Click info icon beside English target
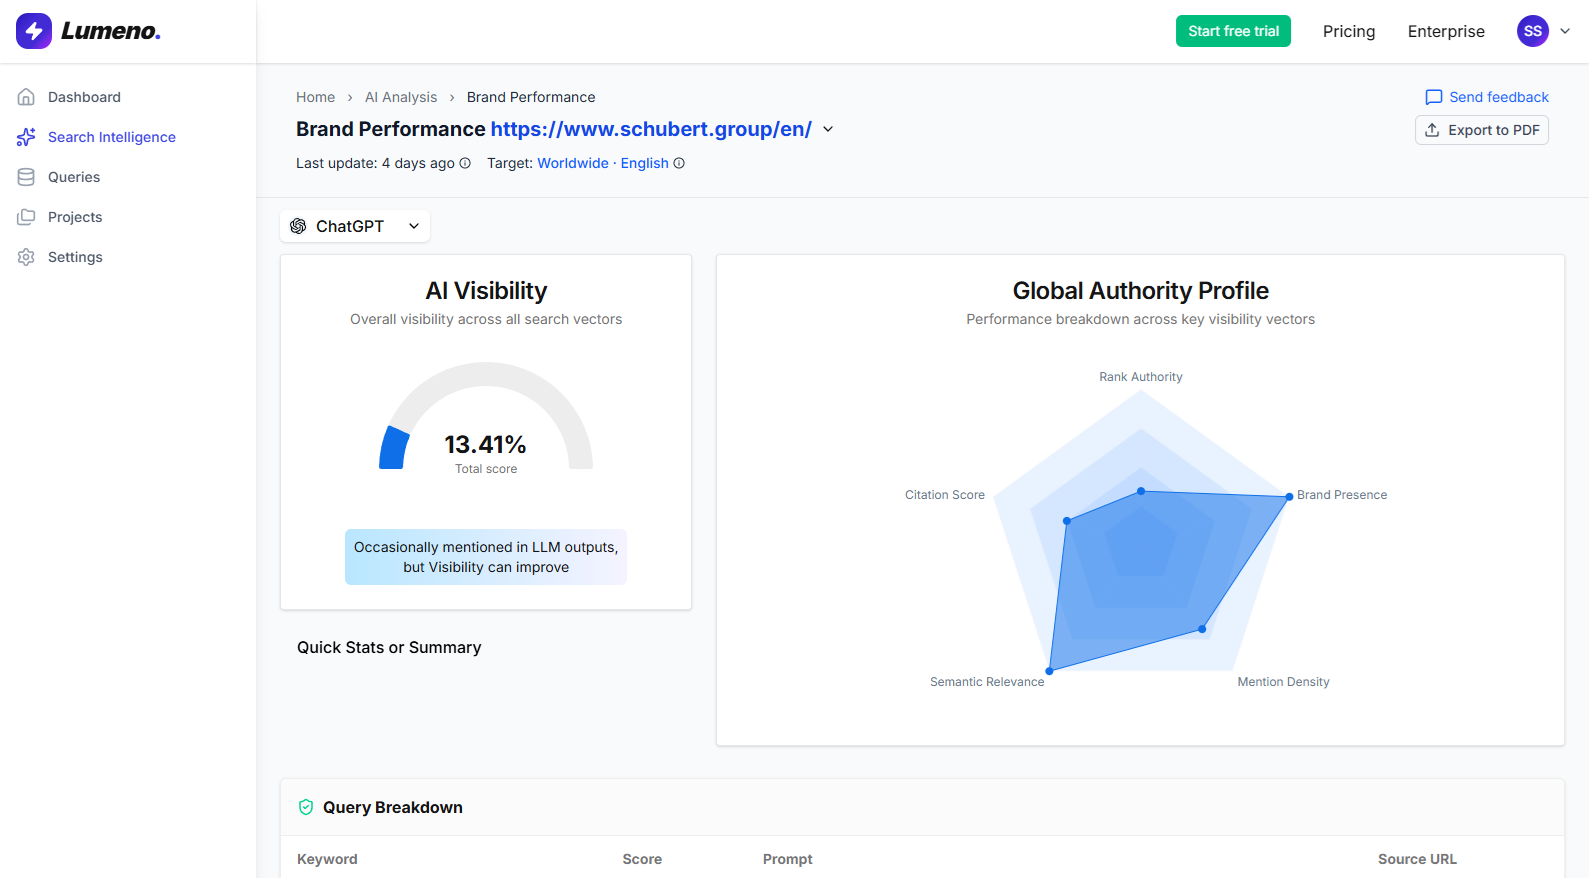The width and height of the screenshot is (1589, 878). tap(679, 163)
